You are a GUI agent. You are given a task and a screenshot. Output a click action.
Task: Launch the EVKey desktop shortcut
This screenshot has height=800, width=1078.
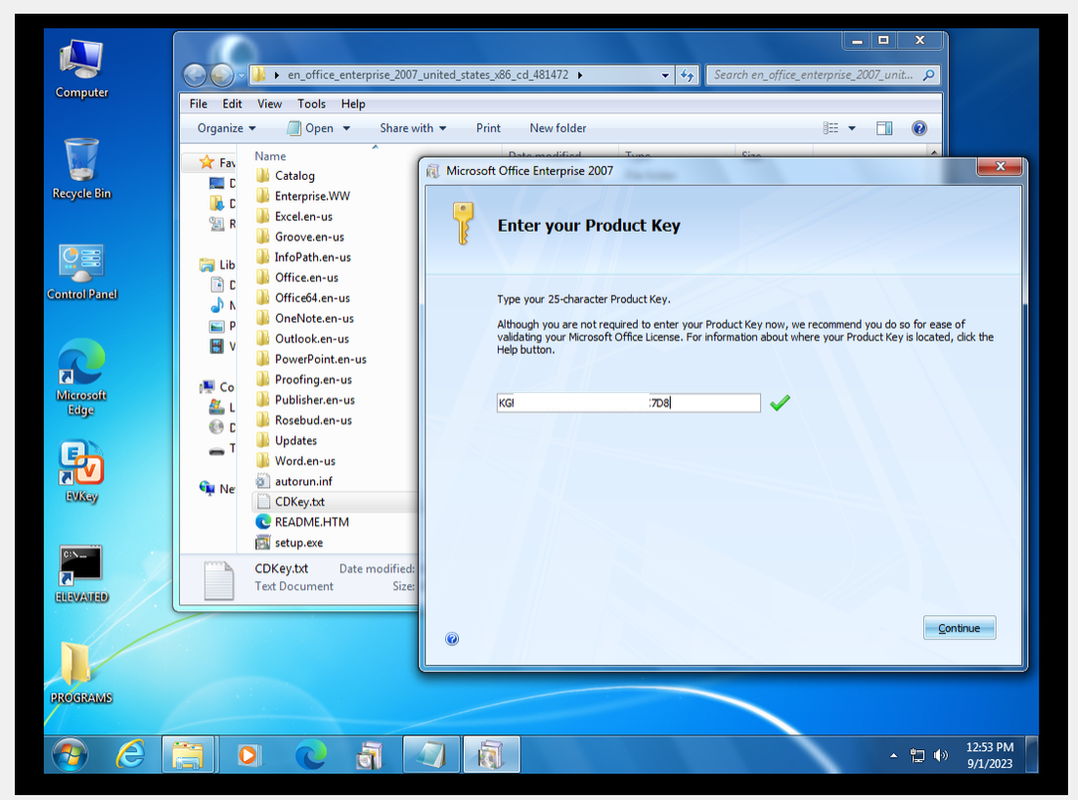tap(81, 471)
